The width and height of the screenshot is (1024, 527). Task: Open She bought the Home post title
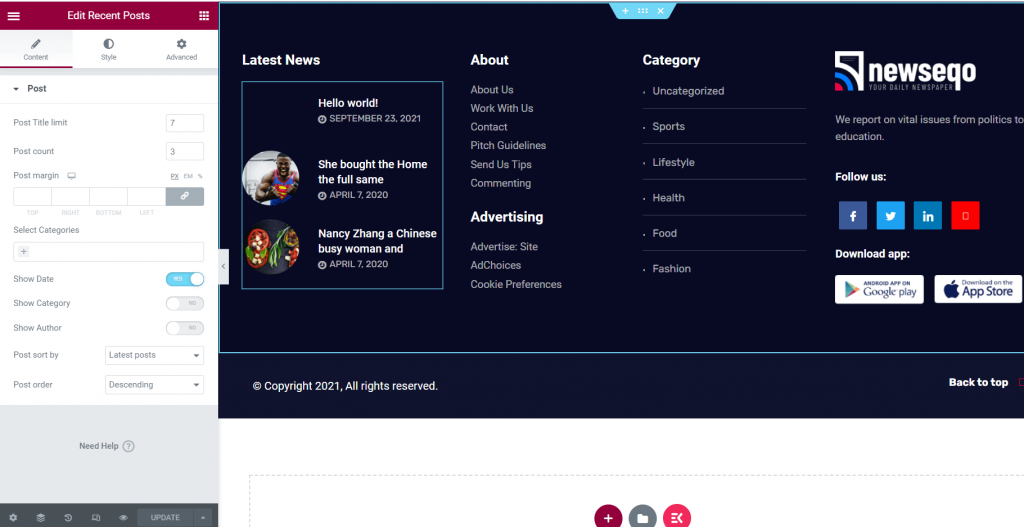[372, 172]
